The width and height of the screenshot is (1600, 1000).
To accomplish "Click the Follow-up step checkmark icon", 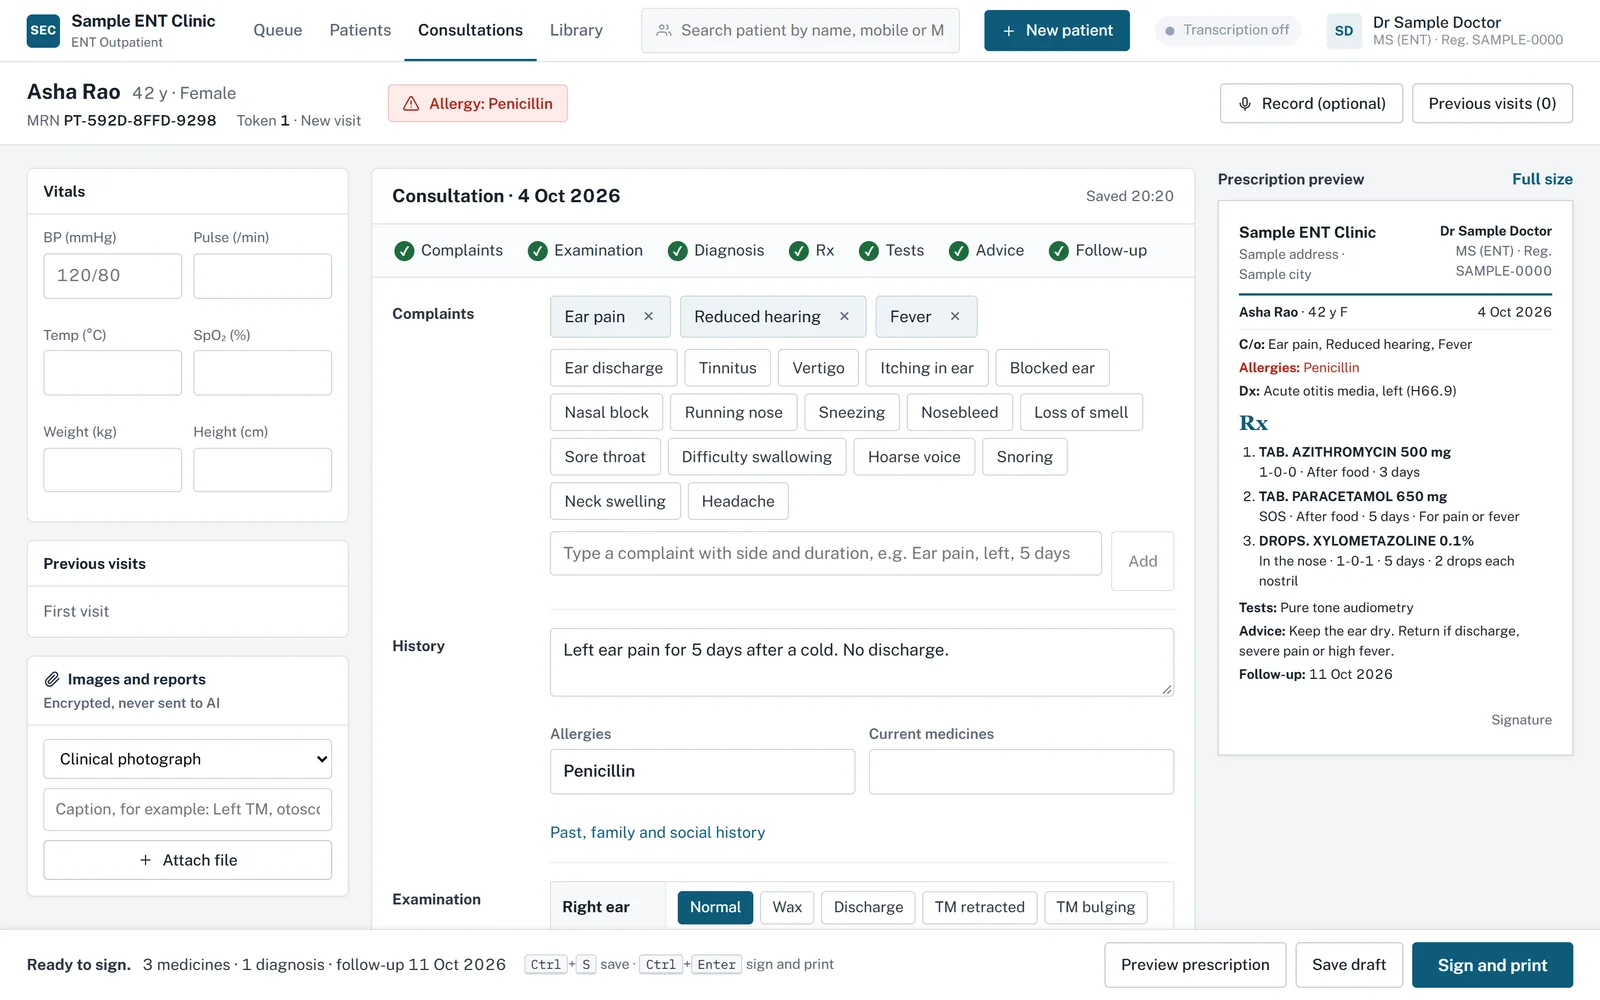I will click(x=1059, y=251).
